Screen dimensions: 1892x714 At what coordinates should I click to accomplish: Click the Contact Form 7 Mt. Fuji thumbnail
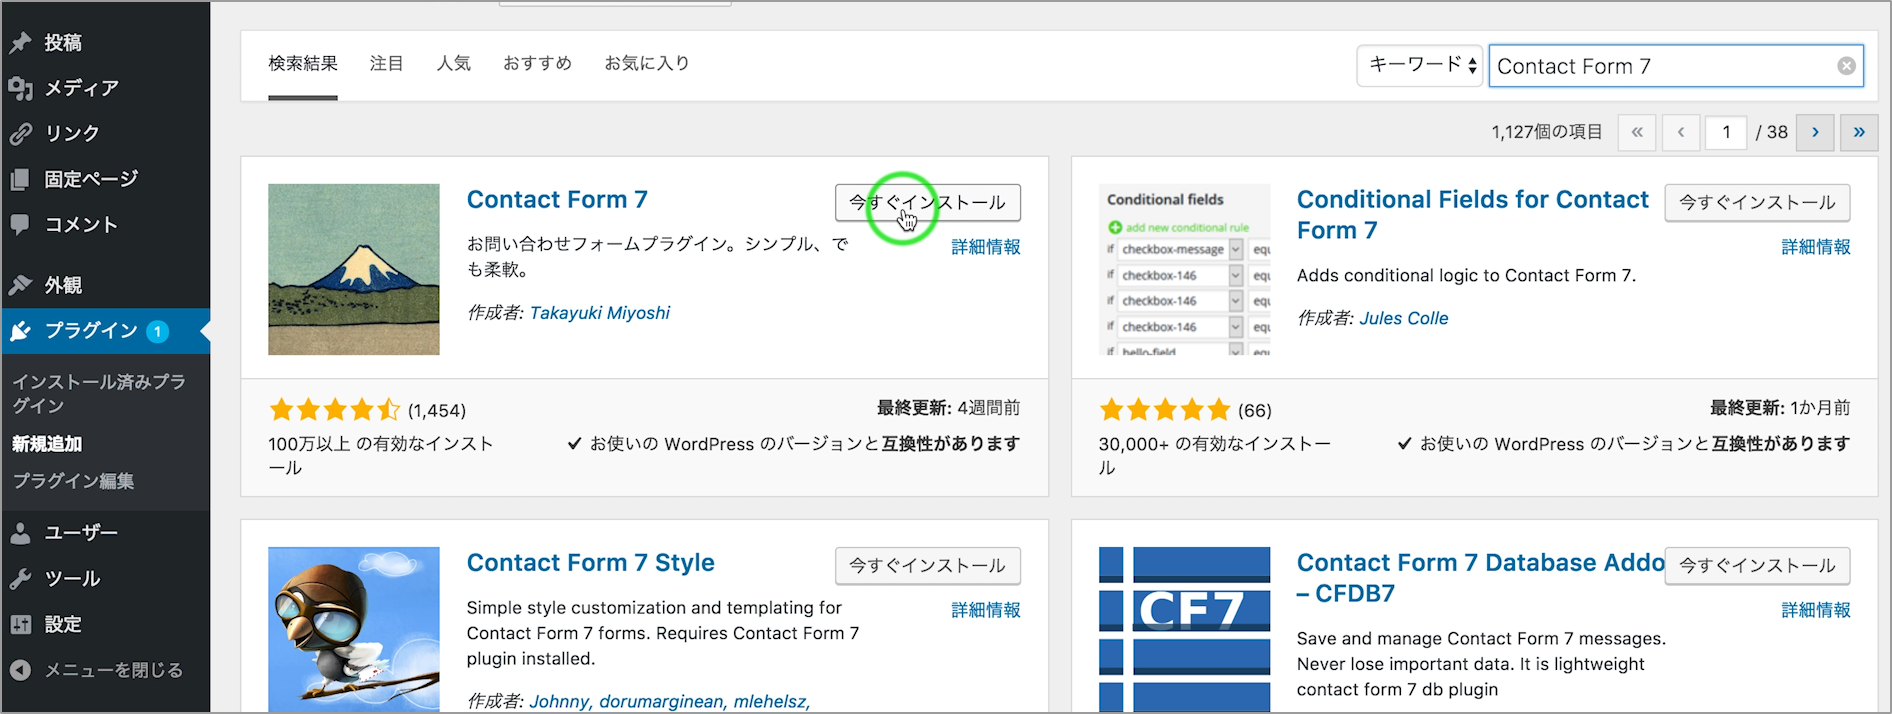coord(354,269)
